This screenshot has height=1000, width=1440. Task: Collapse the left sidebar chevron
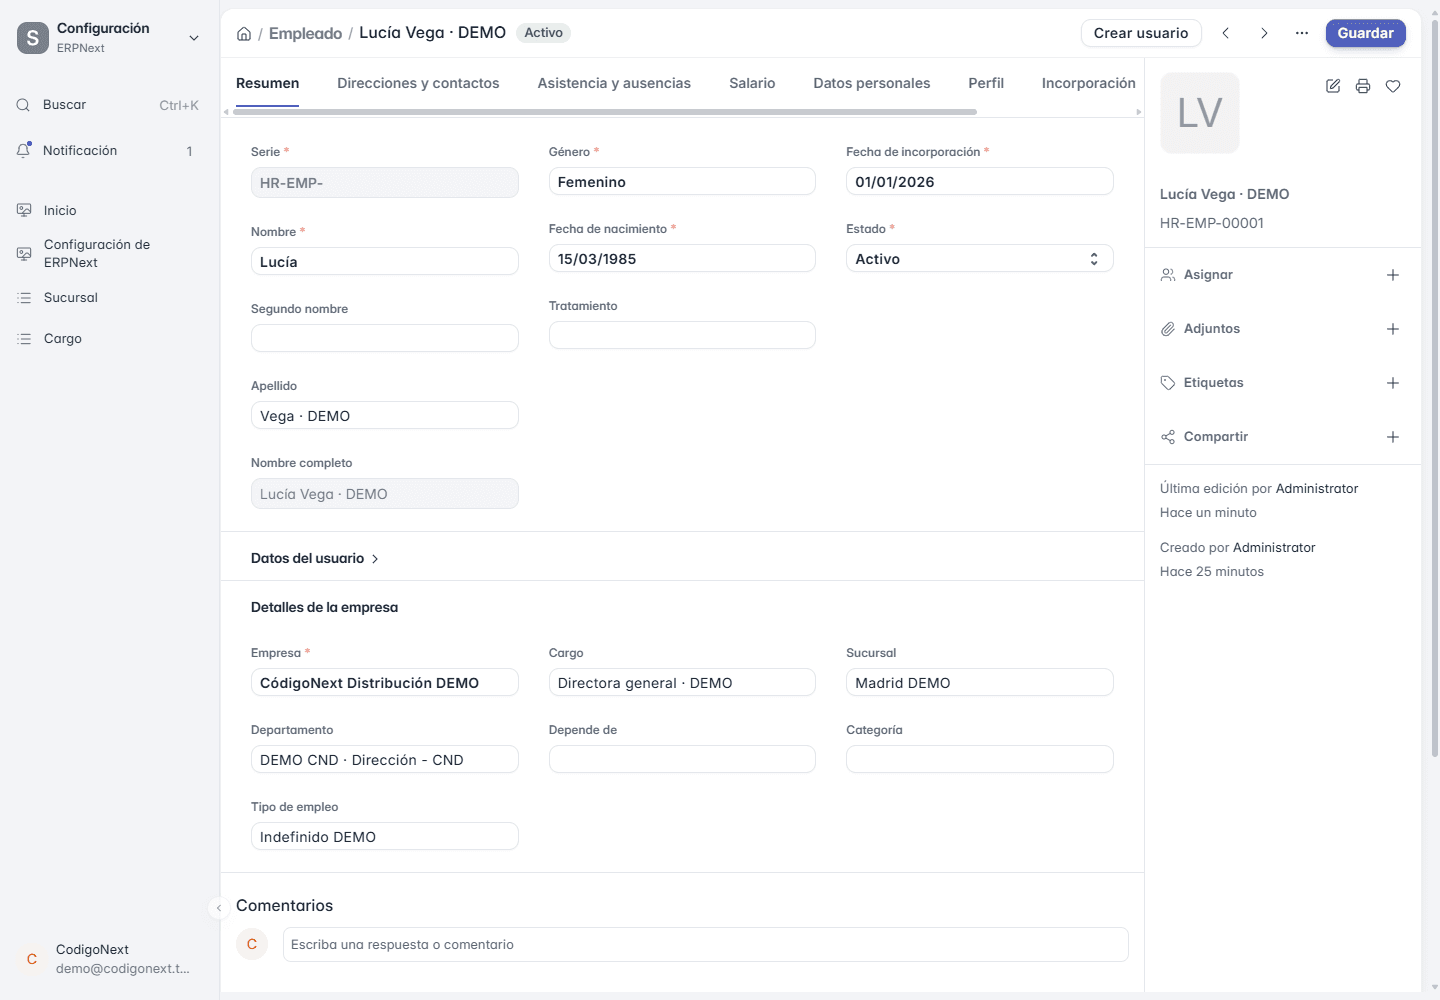(219, 908)
